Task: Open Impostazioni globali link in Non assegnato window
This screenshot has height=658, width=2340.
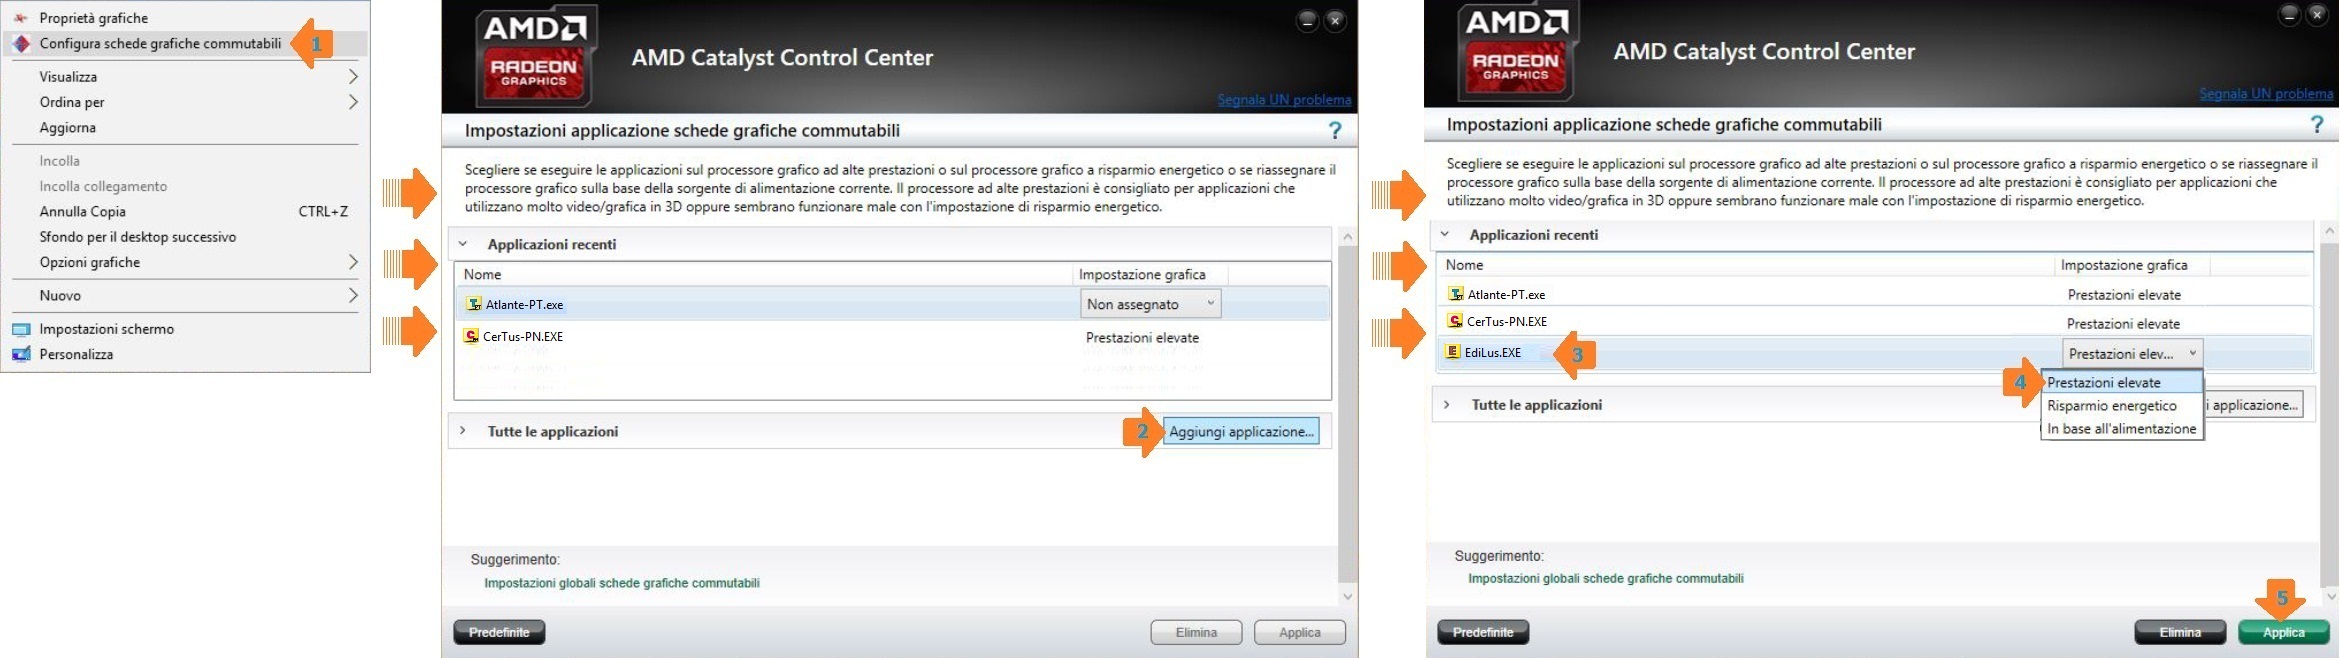Action: pos(622,583)
